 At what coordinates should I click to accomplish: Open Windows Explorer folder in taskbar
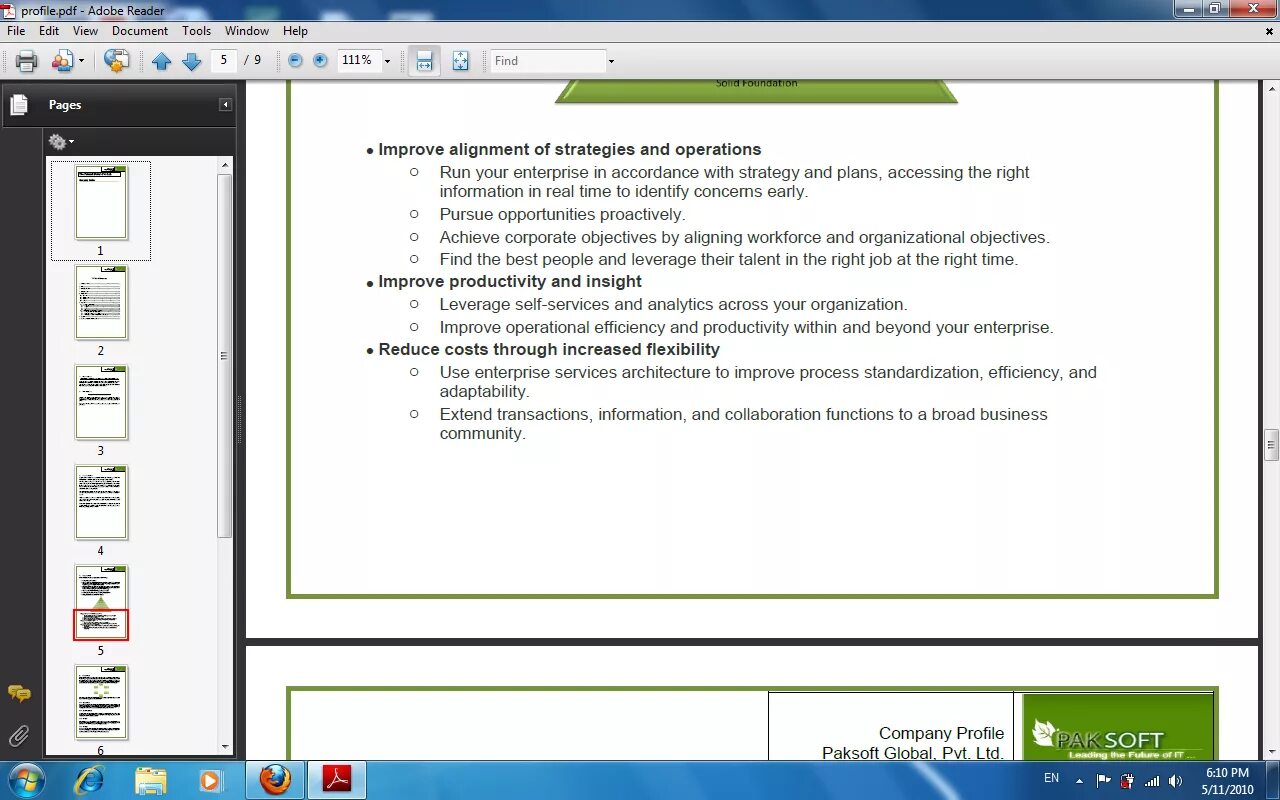click(150, 779)
